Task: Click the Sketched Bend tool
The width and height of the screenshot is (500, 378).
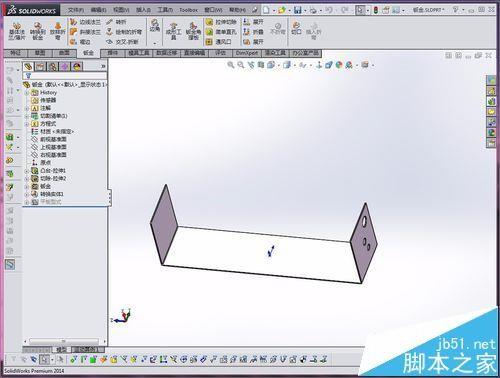Action: click(x=124, y=32)
